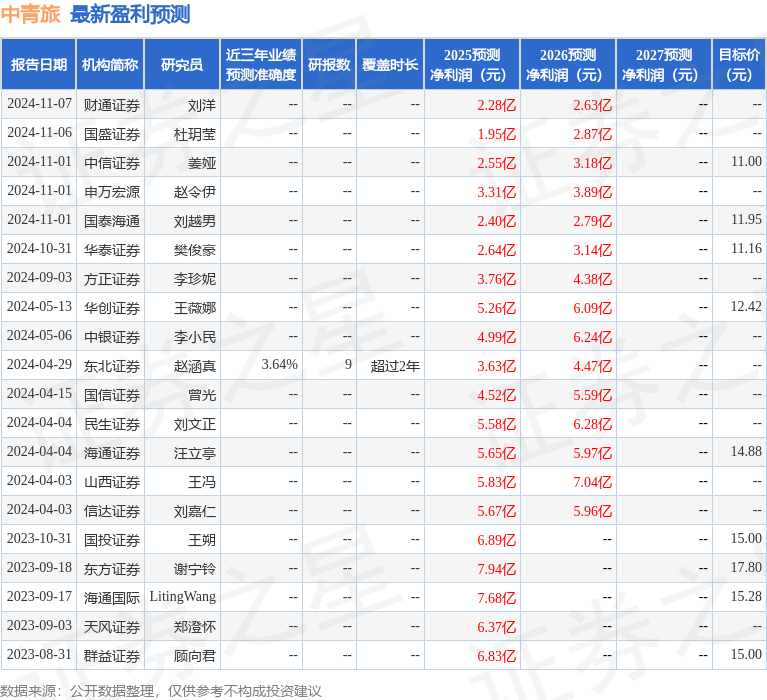Select institution 财通证券
The image size is (767, 700).
pyautogui.click(x=112, y=105)
